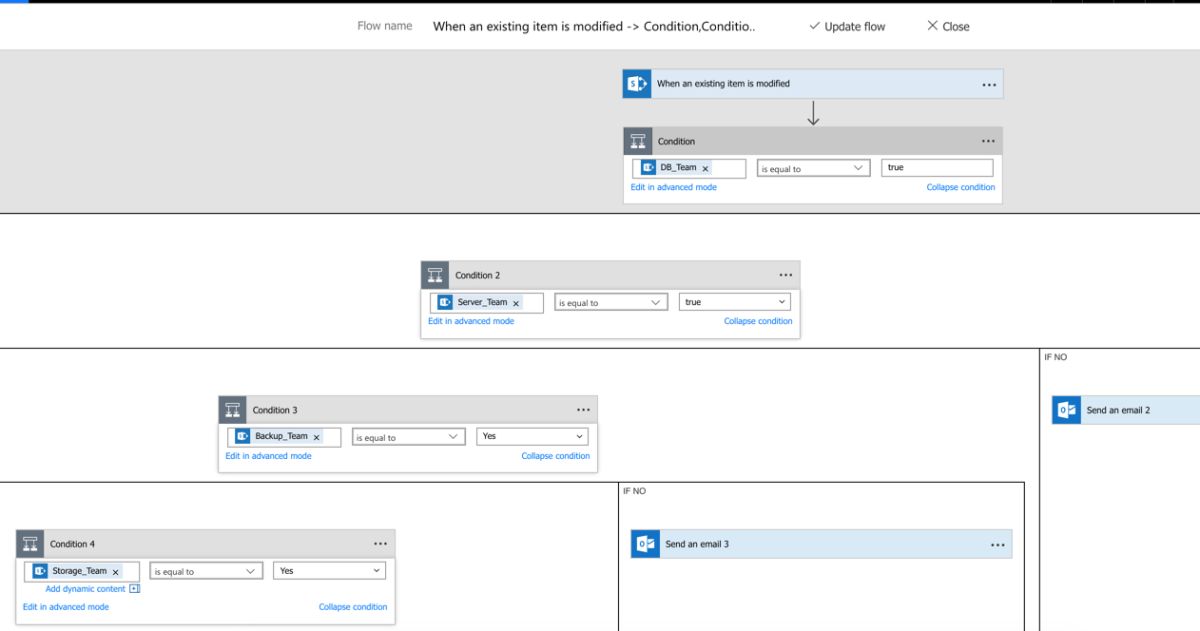Click the Condition 2 title text
The width and height of the screenshot is (1200, 631).
(x=478, y=276)
